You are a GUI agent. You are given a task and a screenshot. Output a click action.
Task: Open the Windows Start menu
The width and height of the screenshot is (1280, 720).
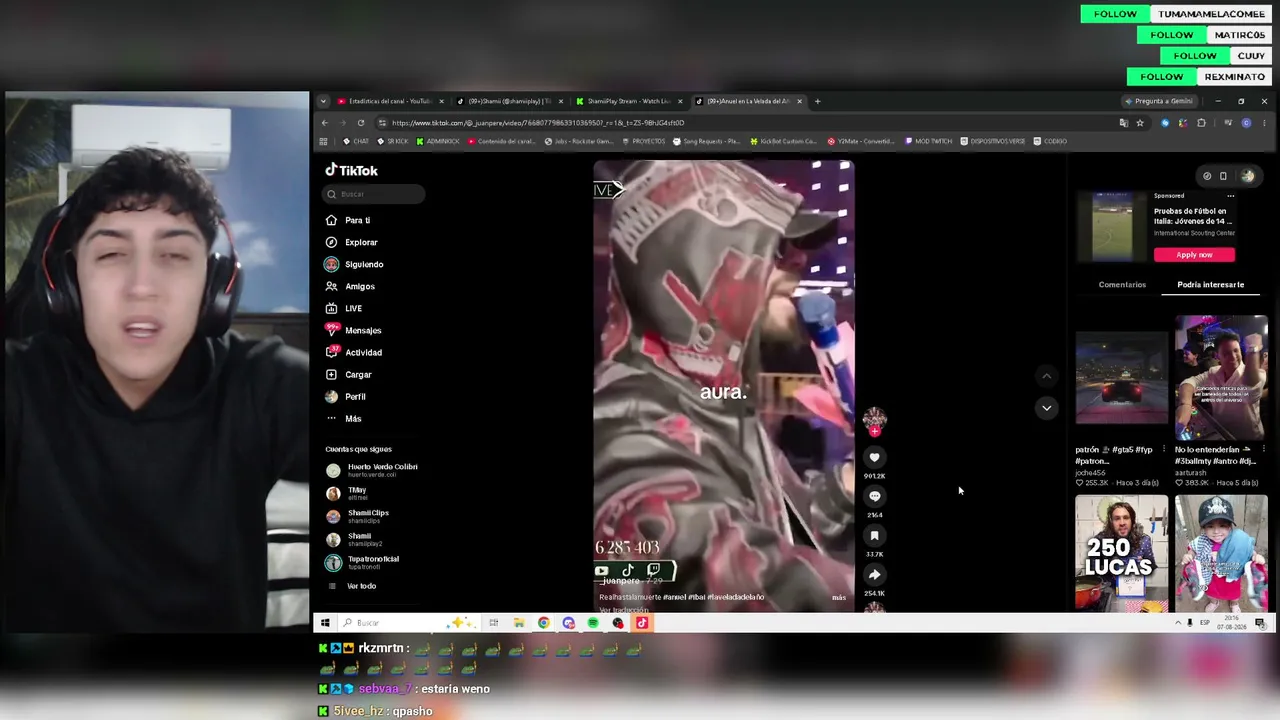(324, 623)
